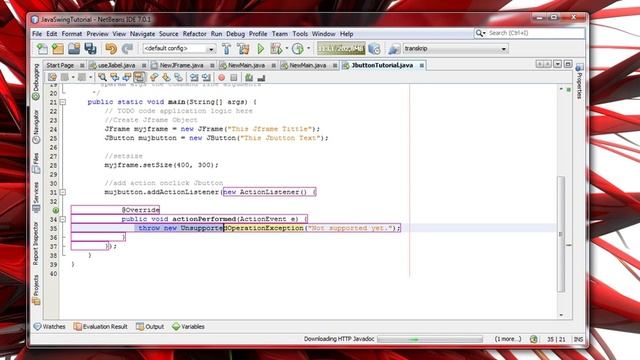
Task: Maximize the editor window button
Action: 568,64
